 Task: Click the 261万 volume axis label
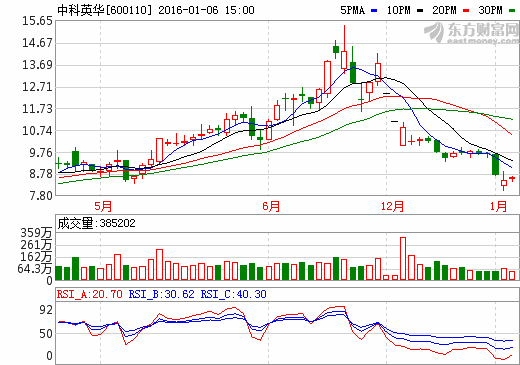(x=36, y=245)
